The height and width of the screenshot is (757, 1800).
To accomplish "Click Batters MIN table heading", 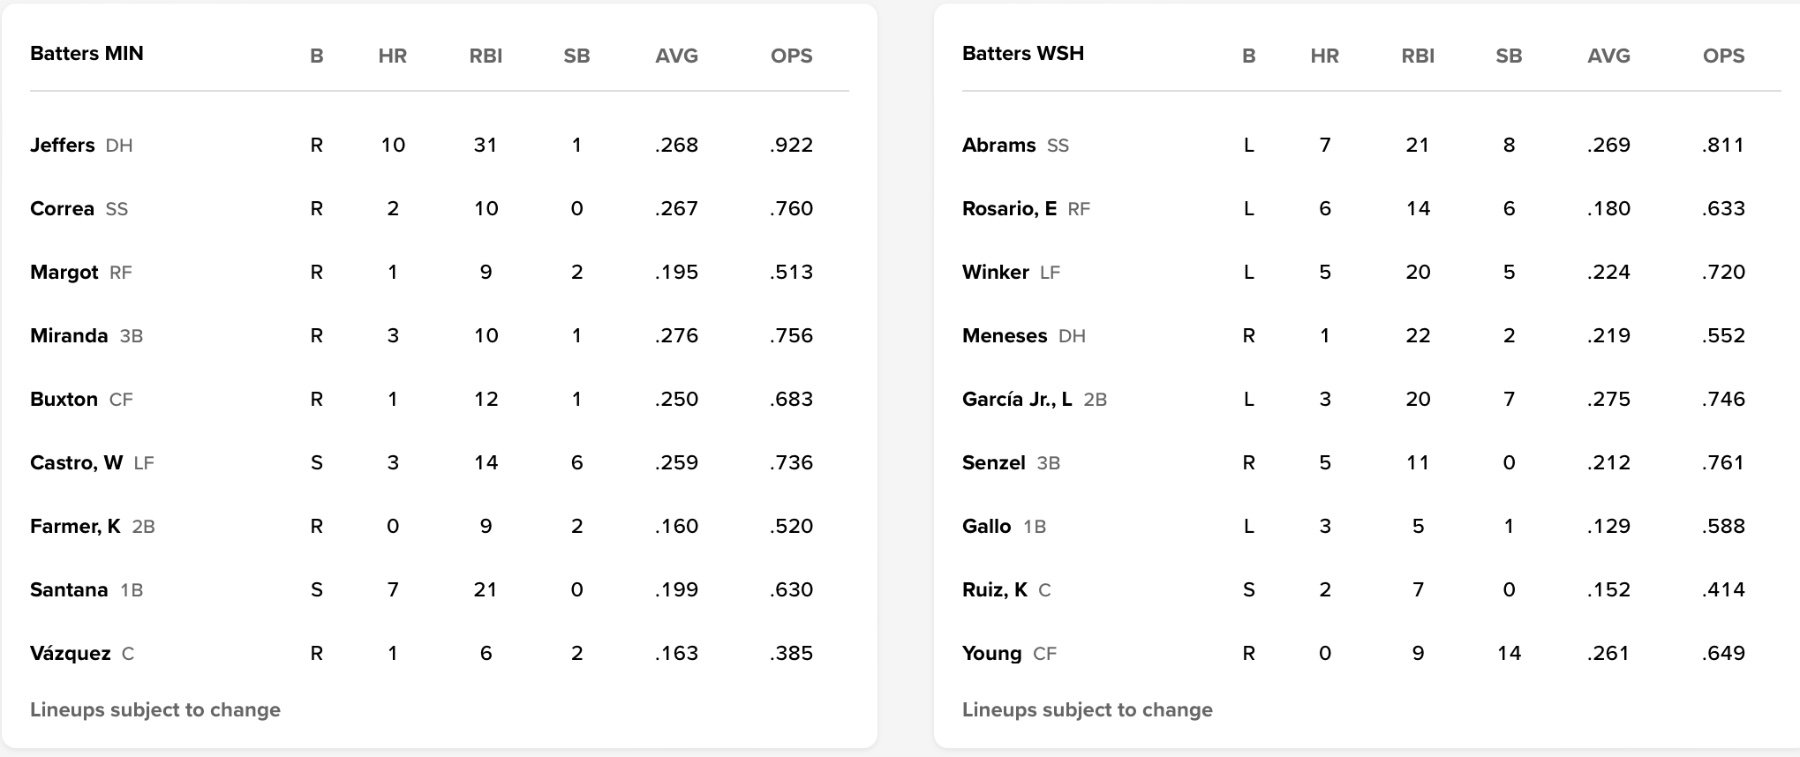I will [86, 54].
